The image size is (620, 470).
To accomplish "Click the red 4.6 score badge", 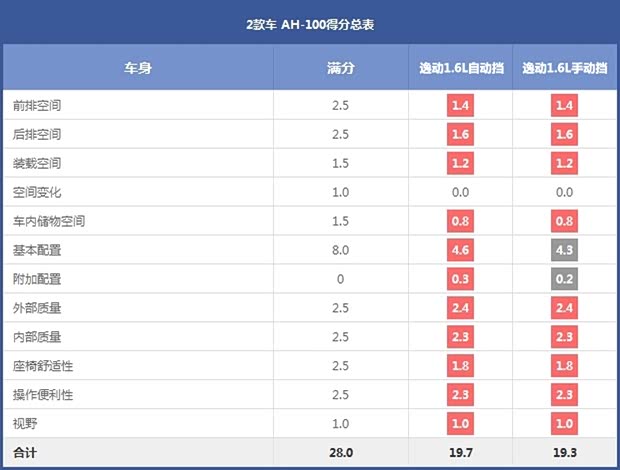I will [460, 250].
